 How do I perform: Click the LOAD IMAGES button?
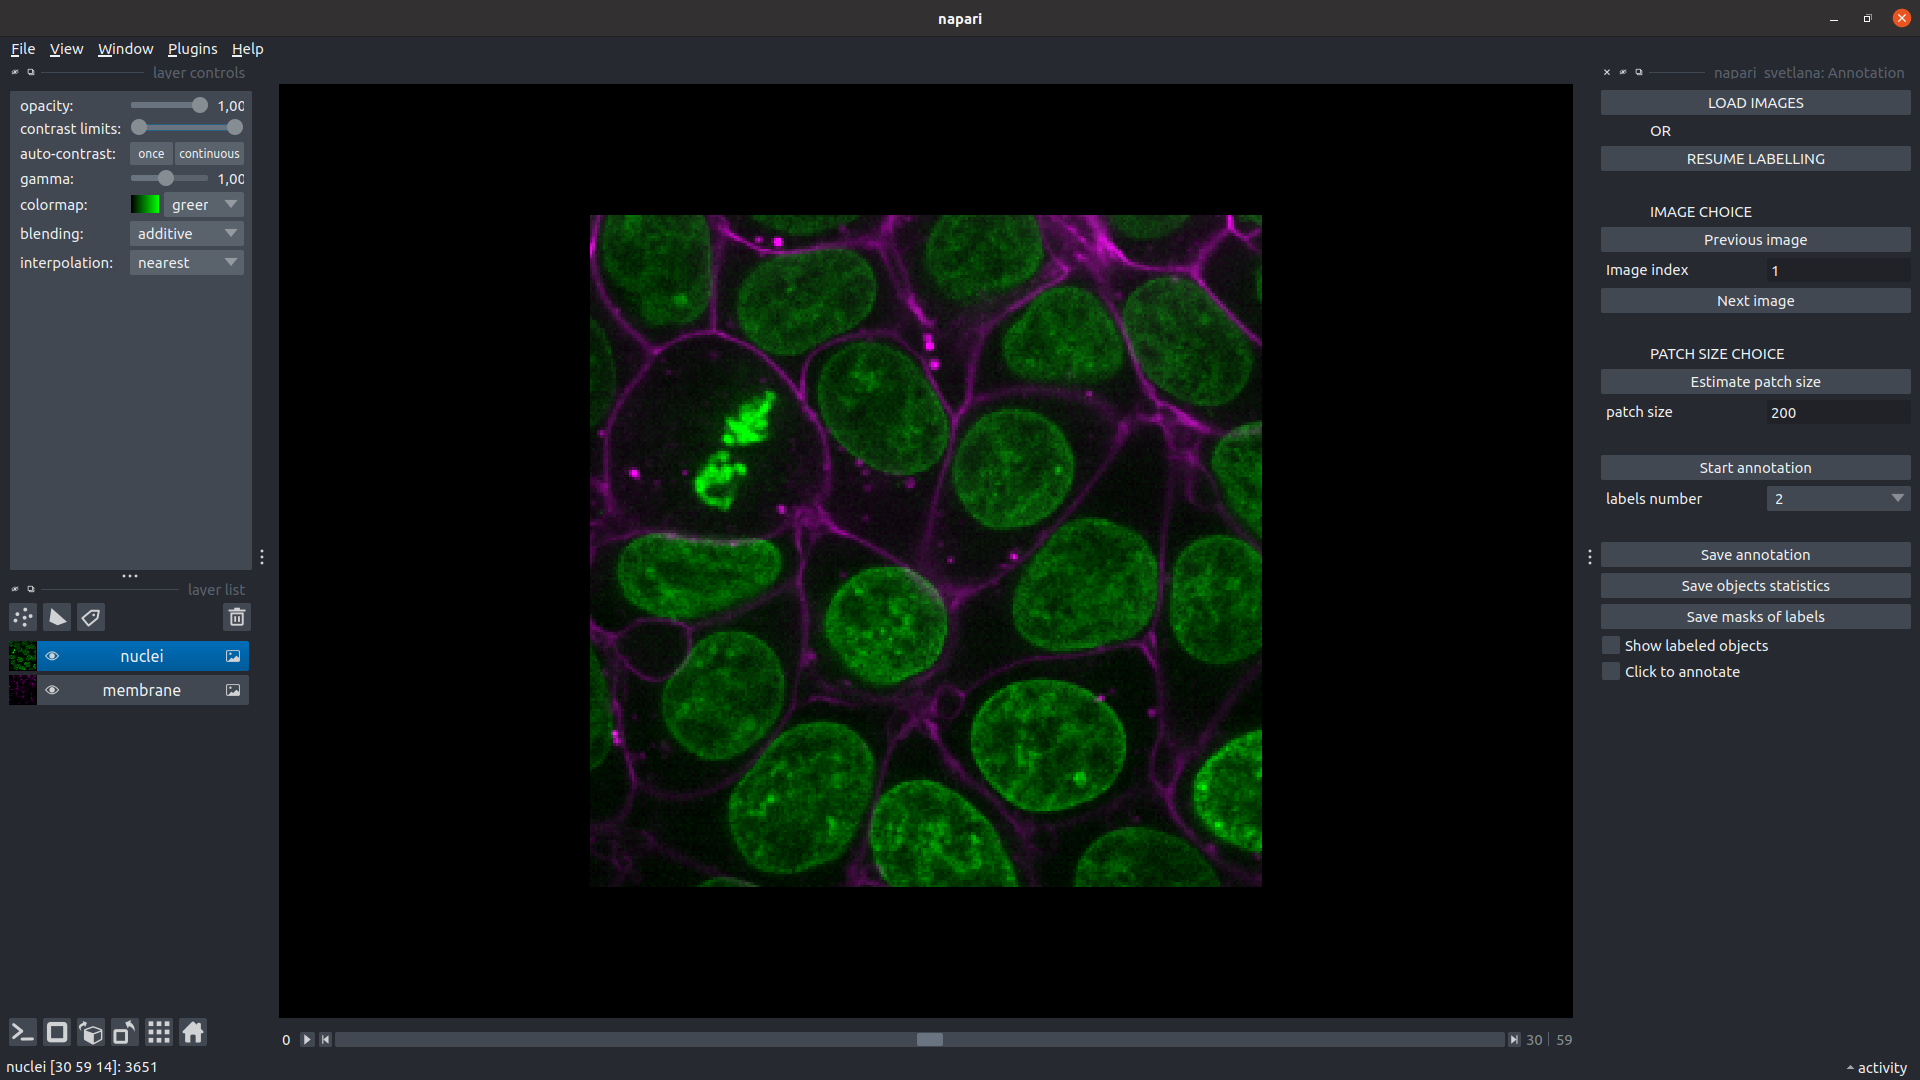click(1755, 103)
